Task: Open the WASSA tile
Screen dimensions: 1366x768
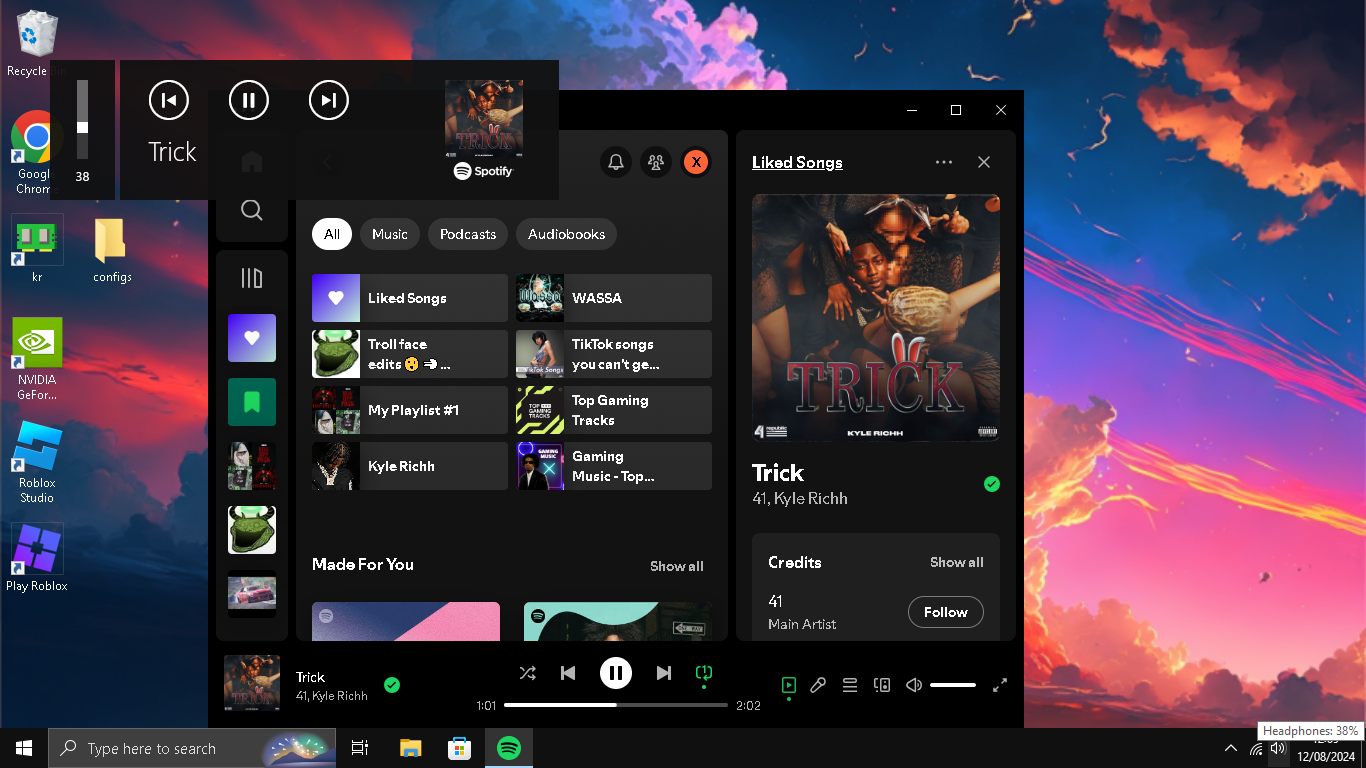Action: click(x=614, y=298)
